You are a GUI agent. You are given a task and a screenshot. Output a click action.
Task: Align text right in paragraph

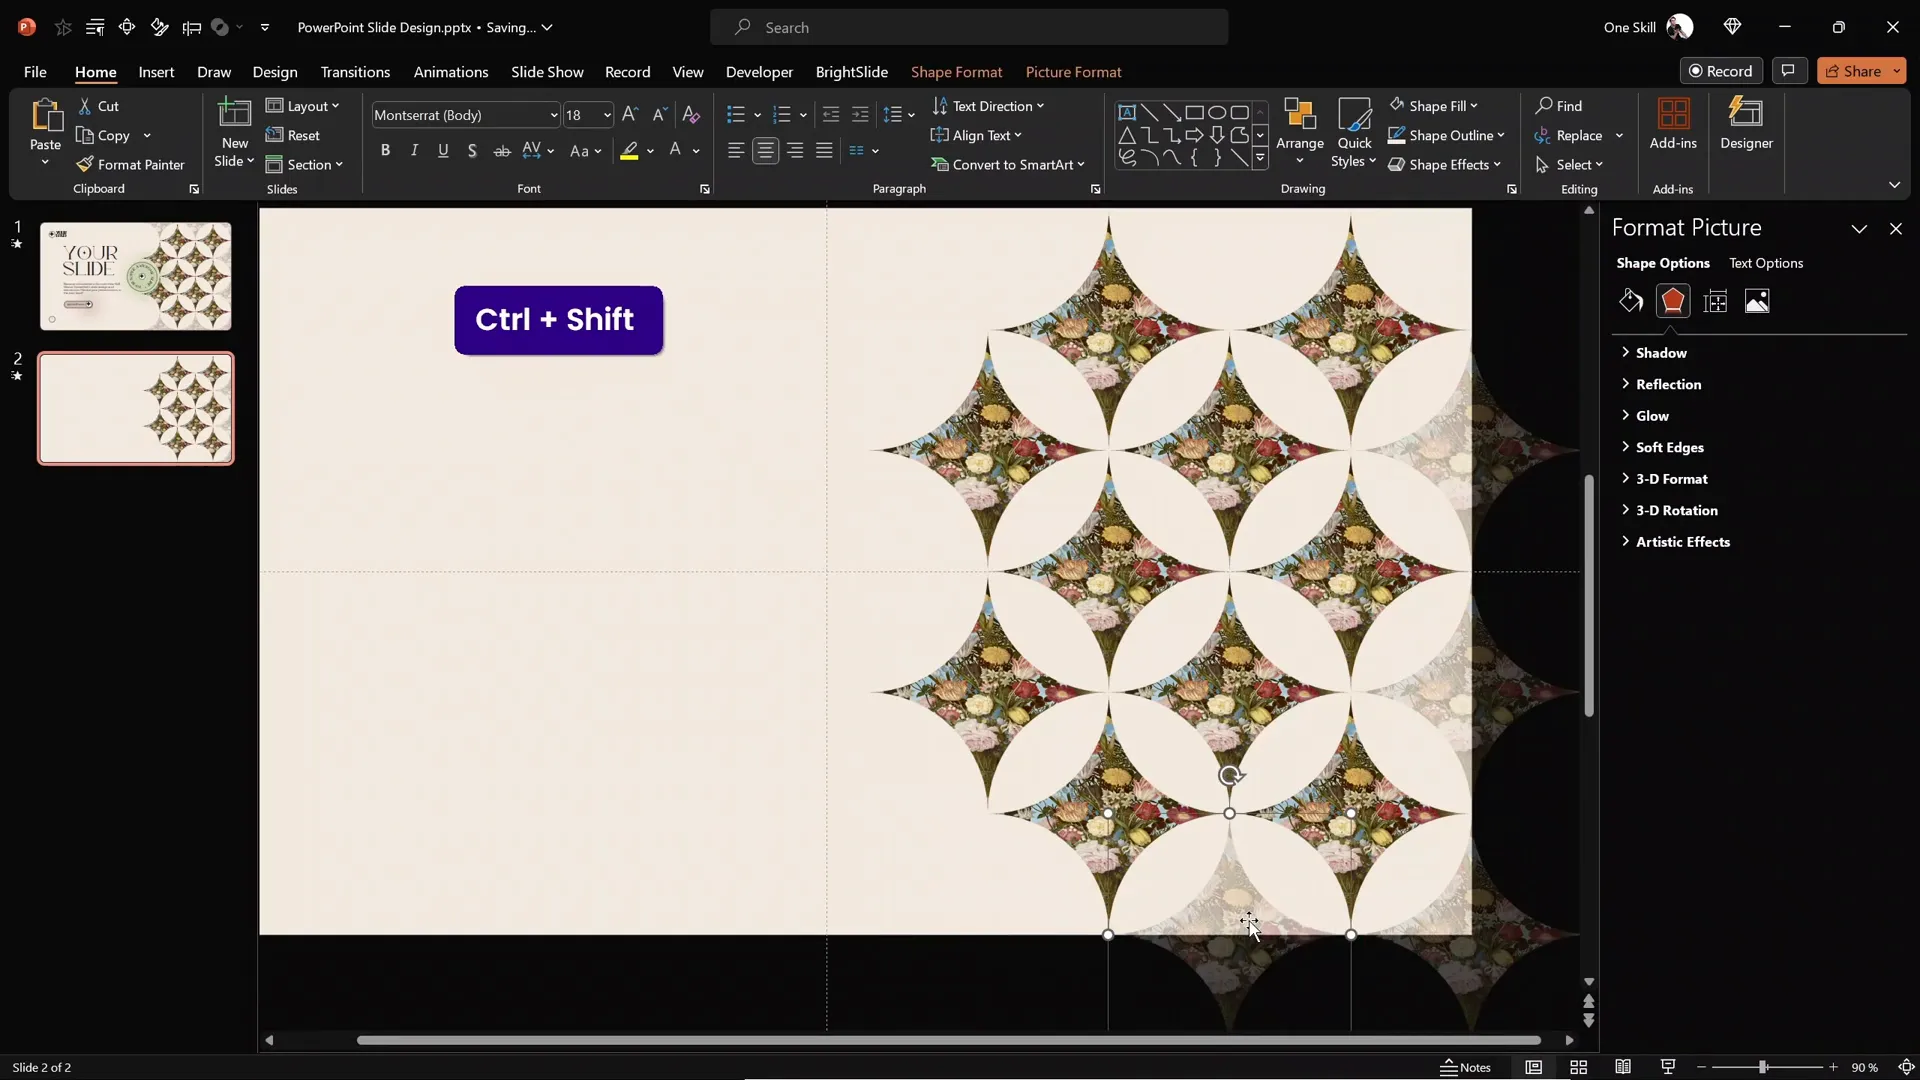coord(795,151)
